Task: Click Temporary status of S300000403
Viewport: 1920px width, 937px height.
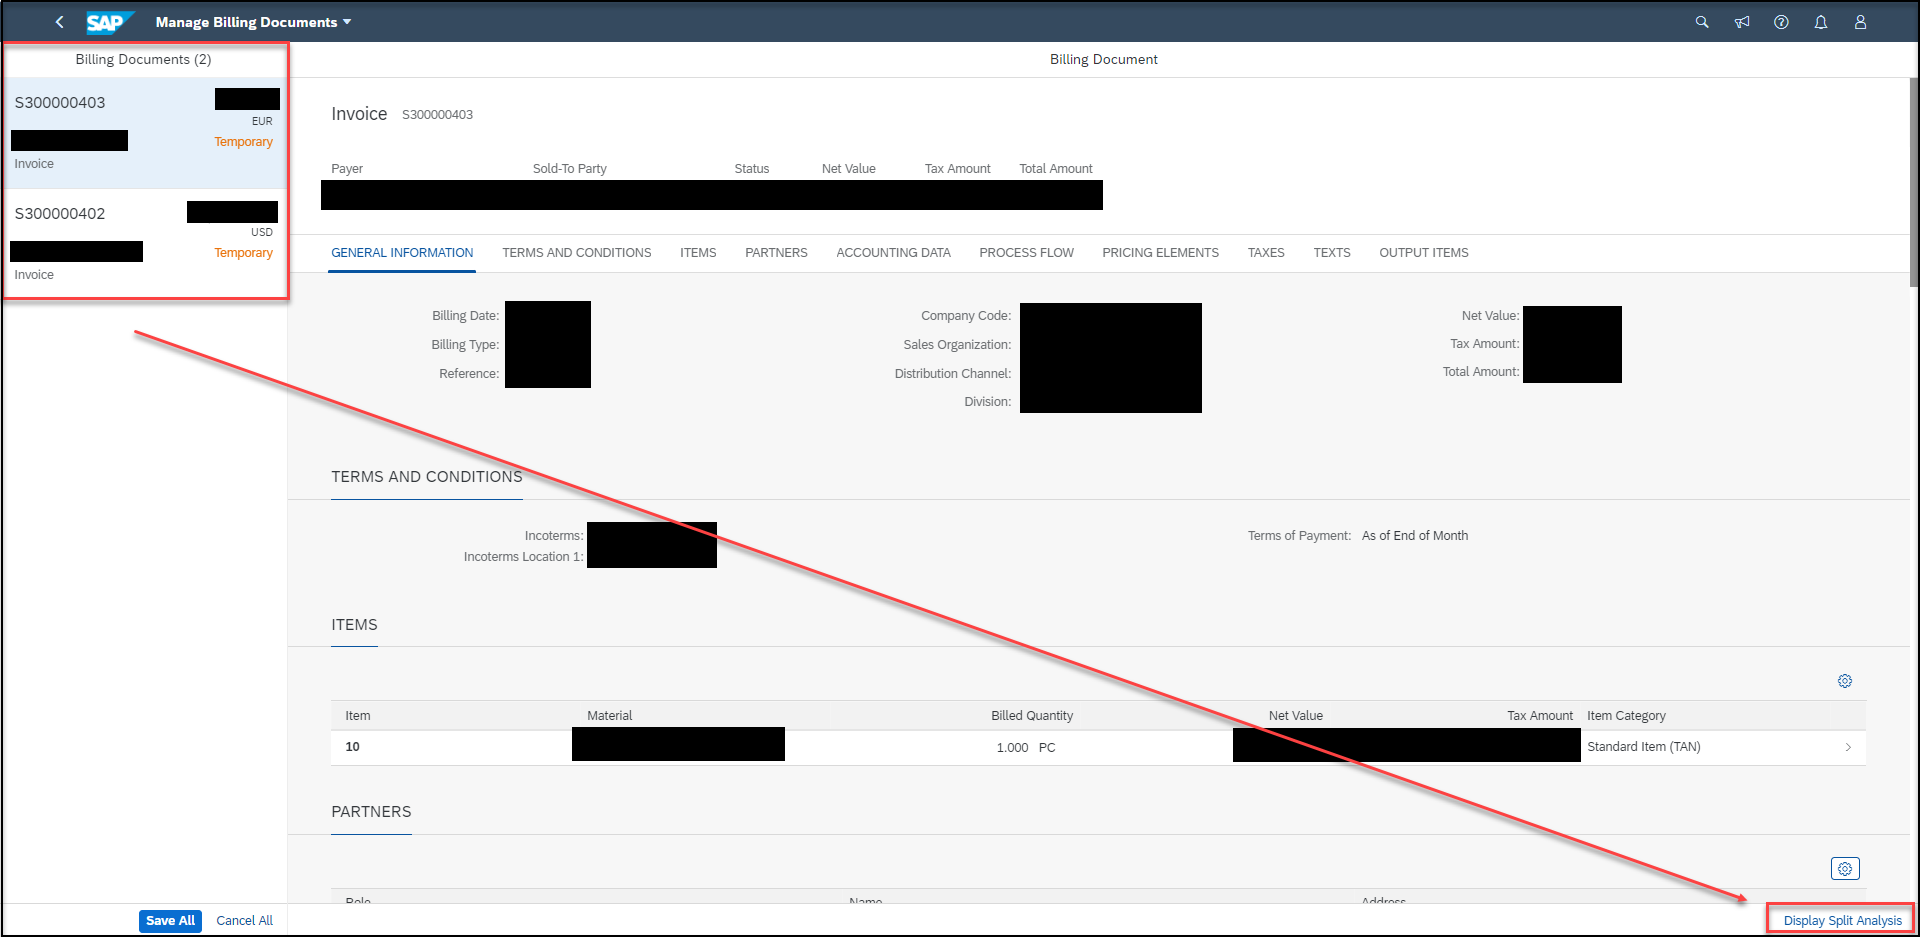Action: point(243,142)
